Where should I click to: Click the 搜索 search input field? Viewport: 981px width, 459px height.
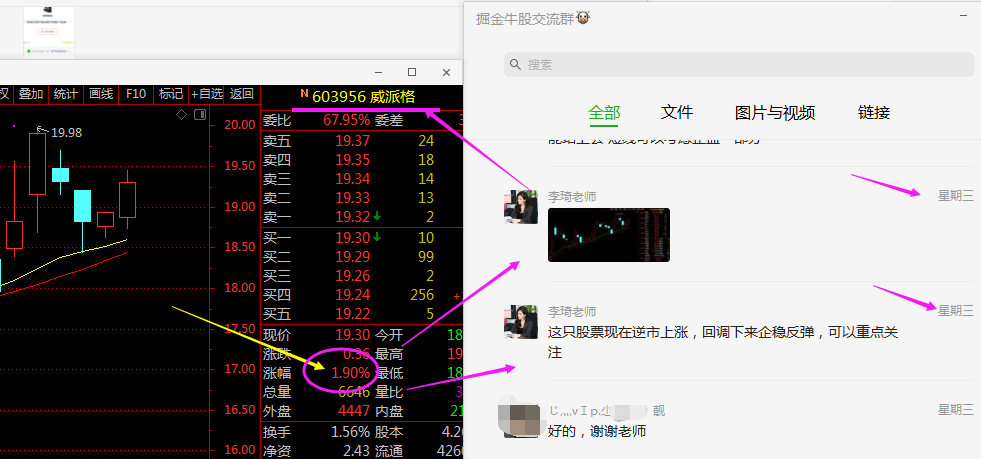(740, 64)
